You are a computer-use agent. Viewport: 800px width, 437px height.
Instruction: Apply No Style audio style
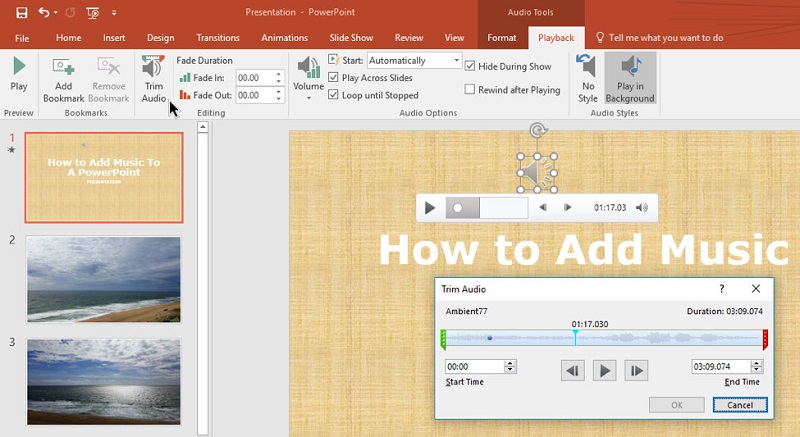tap(588, 78)
